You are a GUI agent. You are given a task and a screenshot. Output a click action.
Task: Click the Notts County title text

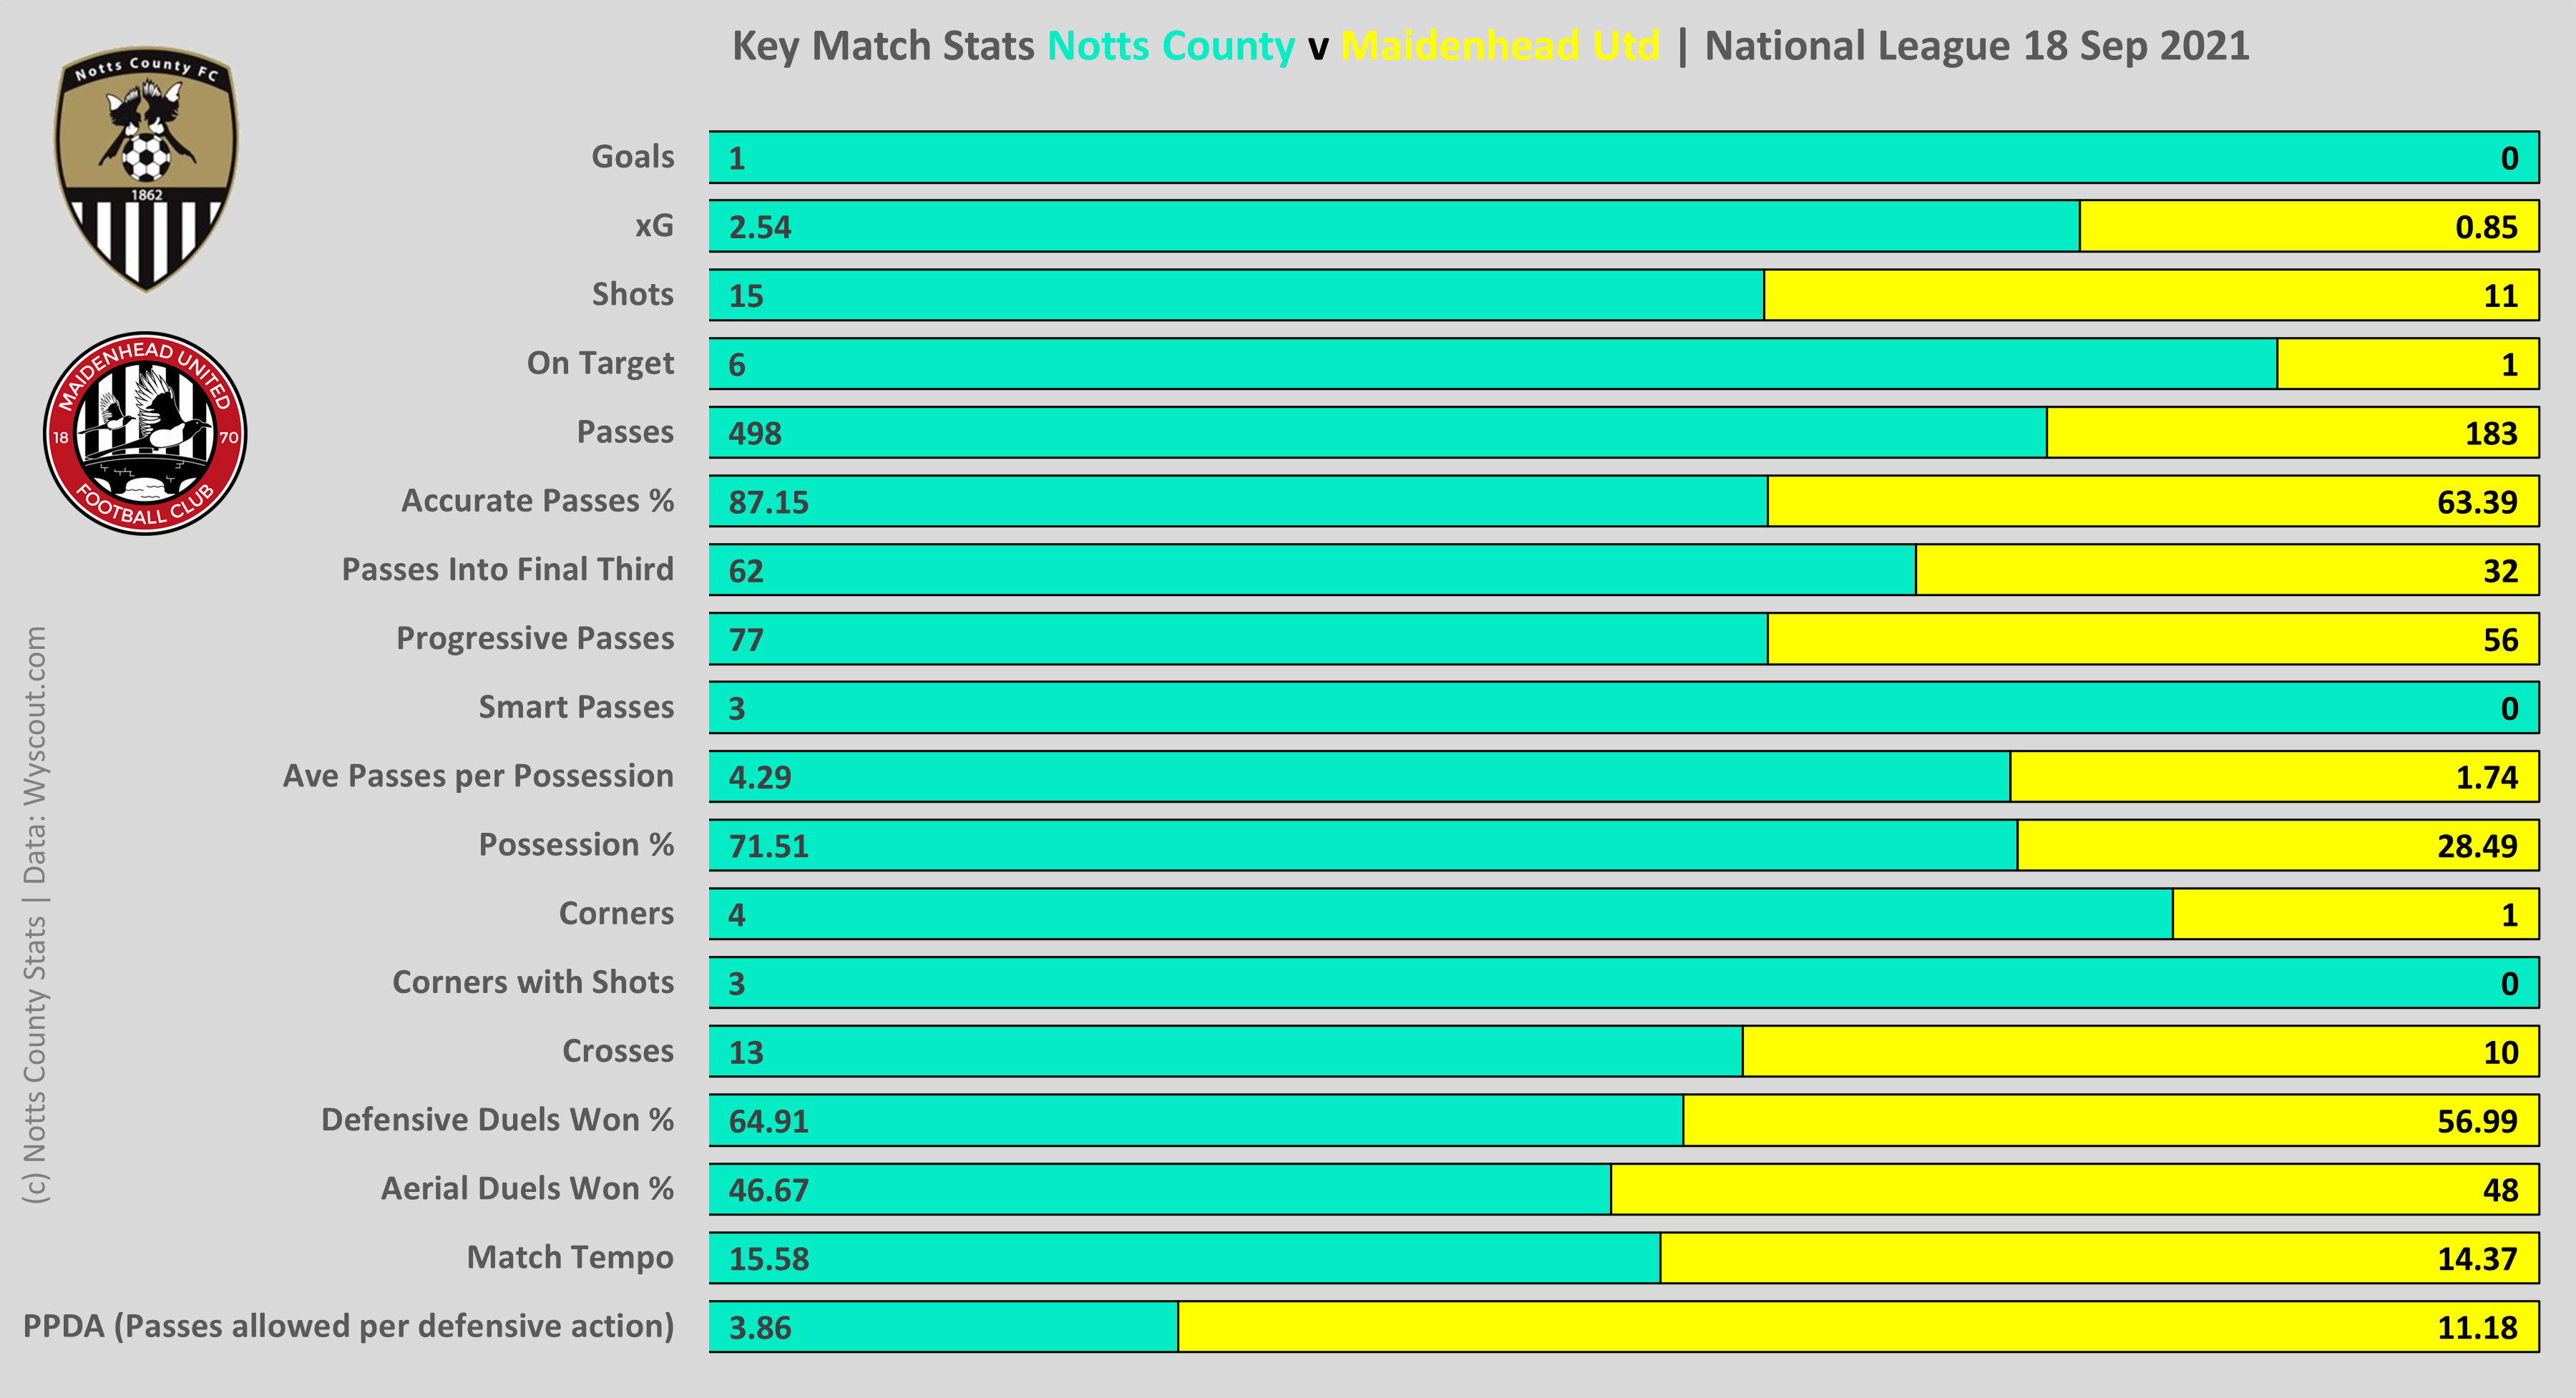tap(1170, 46)
